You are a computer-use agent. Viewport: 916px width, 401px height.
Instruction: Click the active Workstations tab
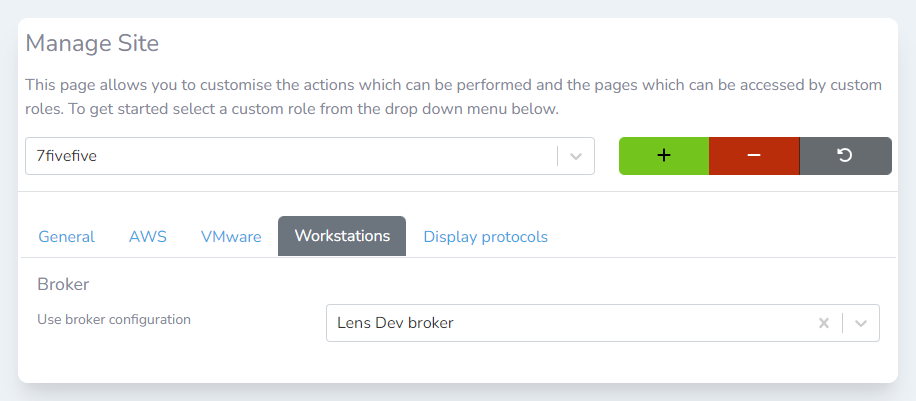342,237
